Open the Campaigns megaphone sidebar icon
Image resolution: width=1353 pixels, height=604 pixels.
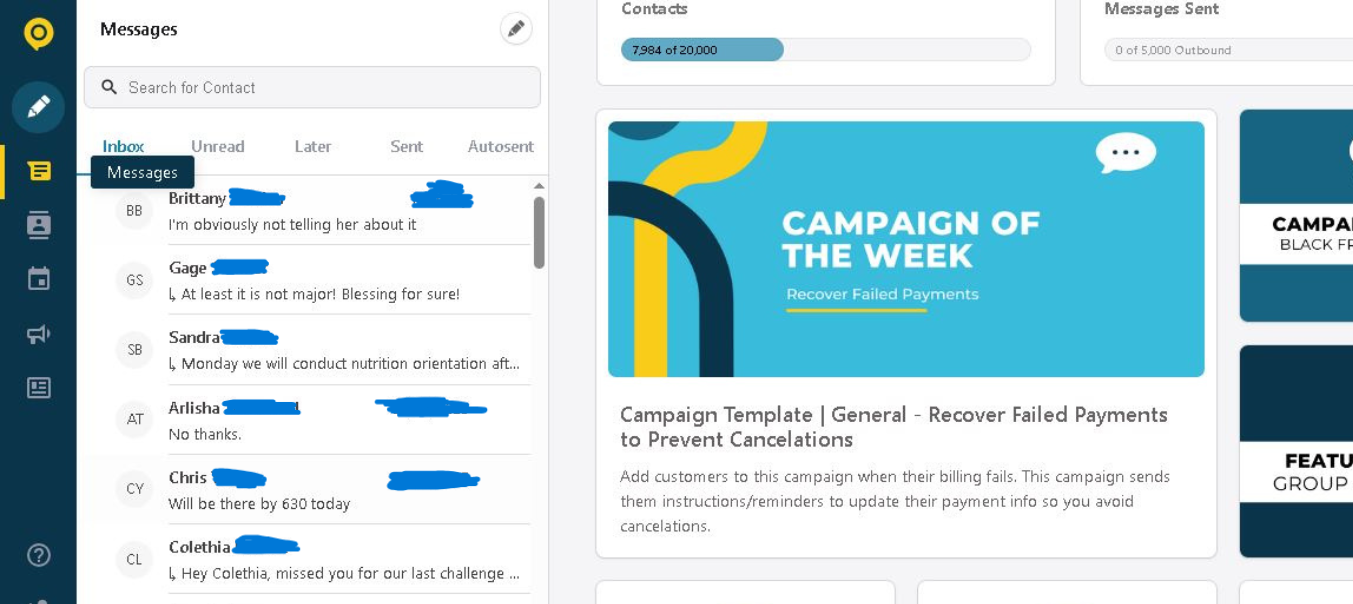39,333
